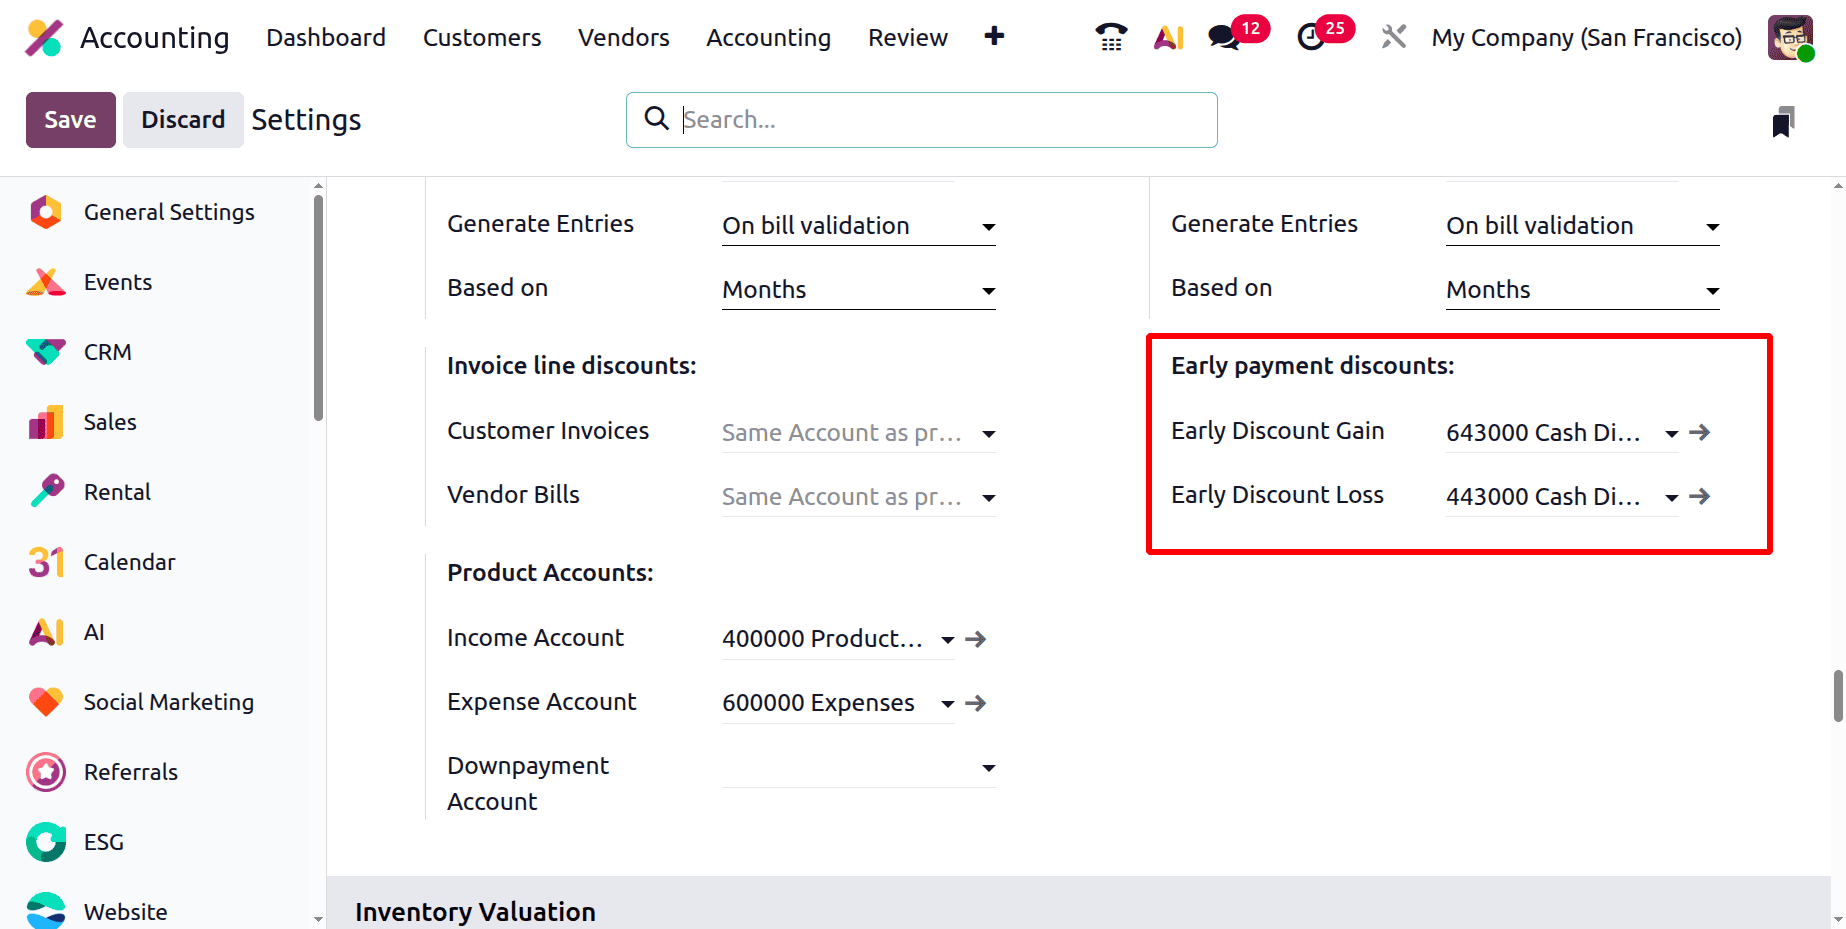Open the Review menu
This screenshot has height=929, width=1846.
(907, 37)
